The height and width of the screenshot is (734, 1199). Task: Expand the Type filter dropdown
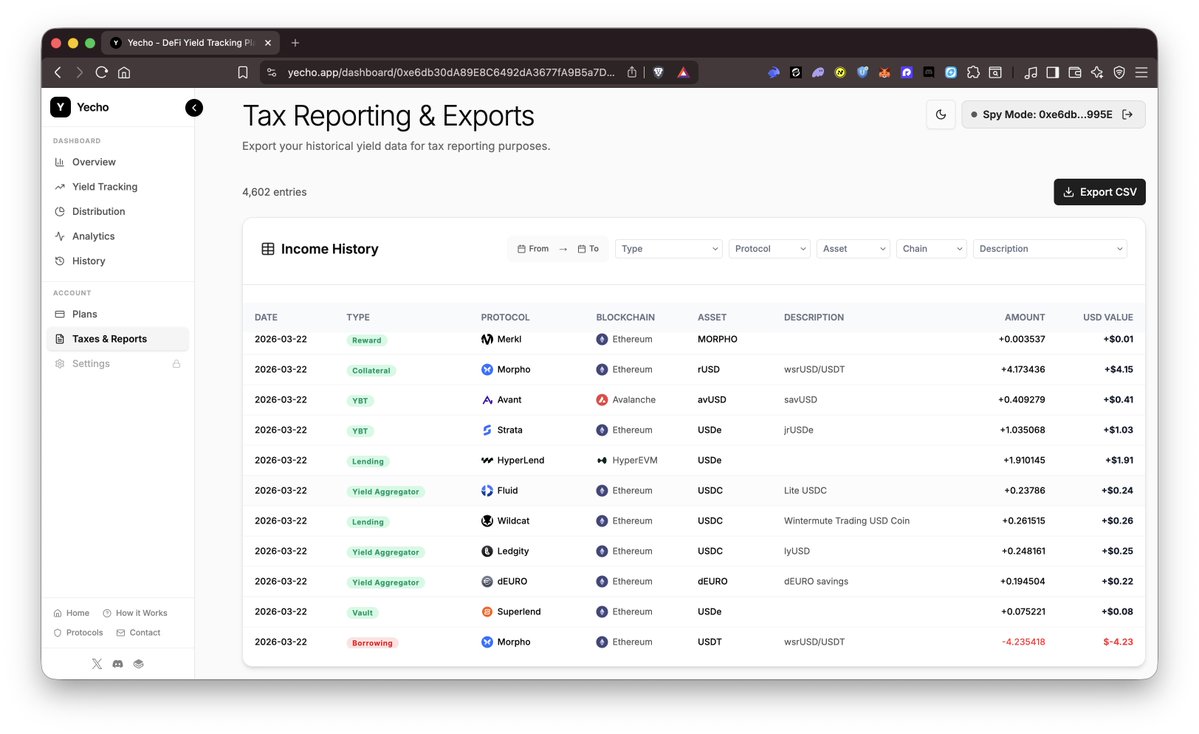tap(668, 248)
